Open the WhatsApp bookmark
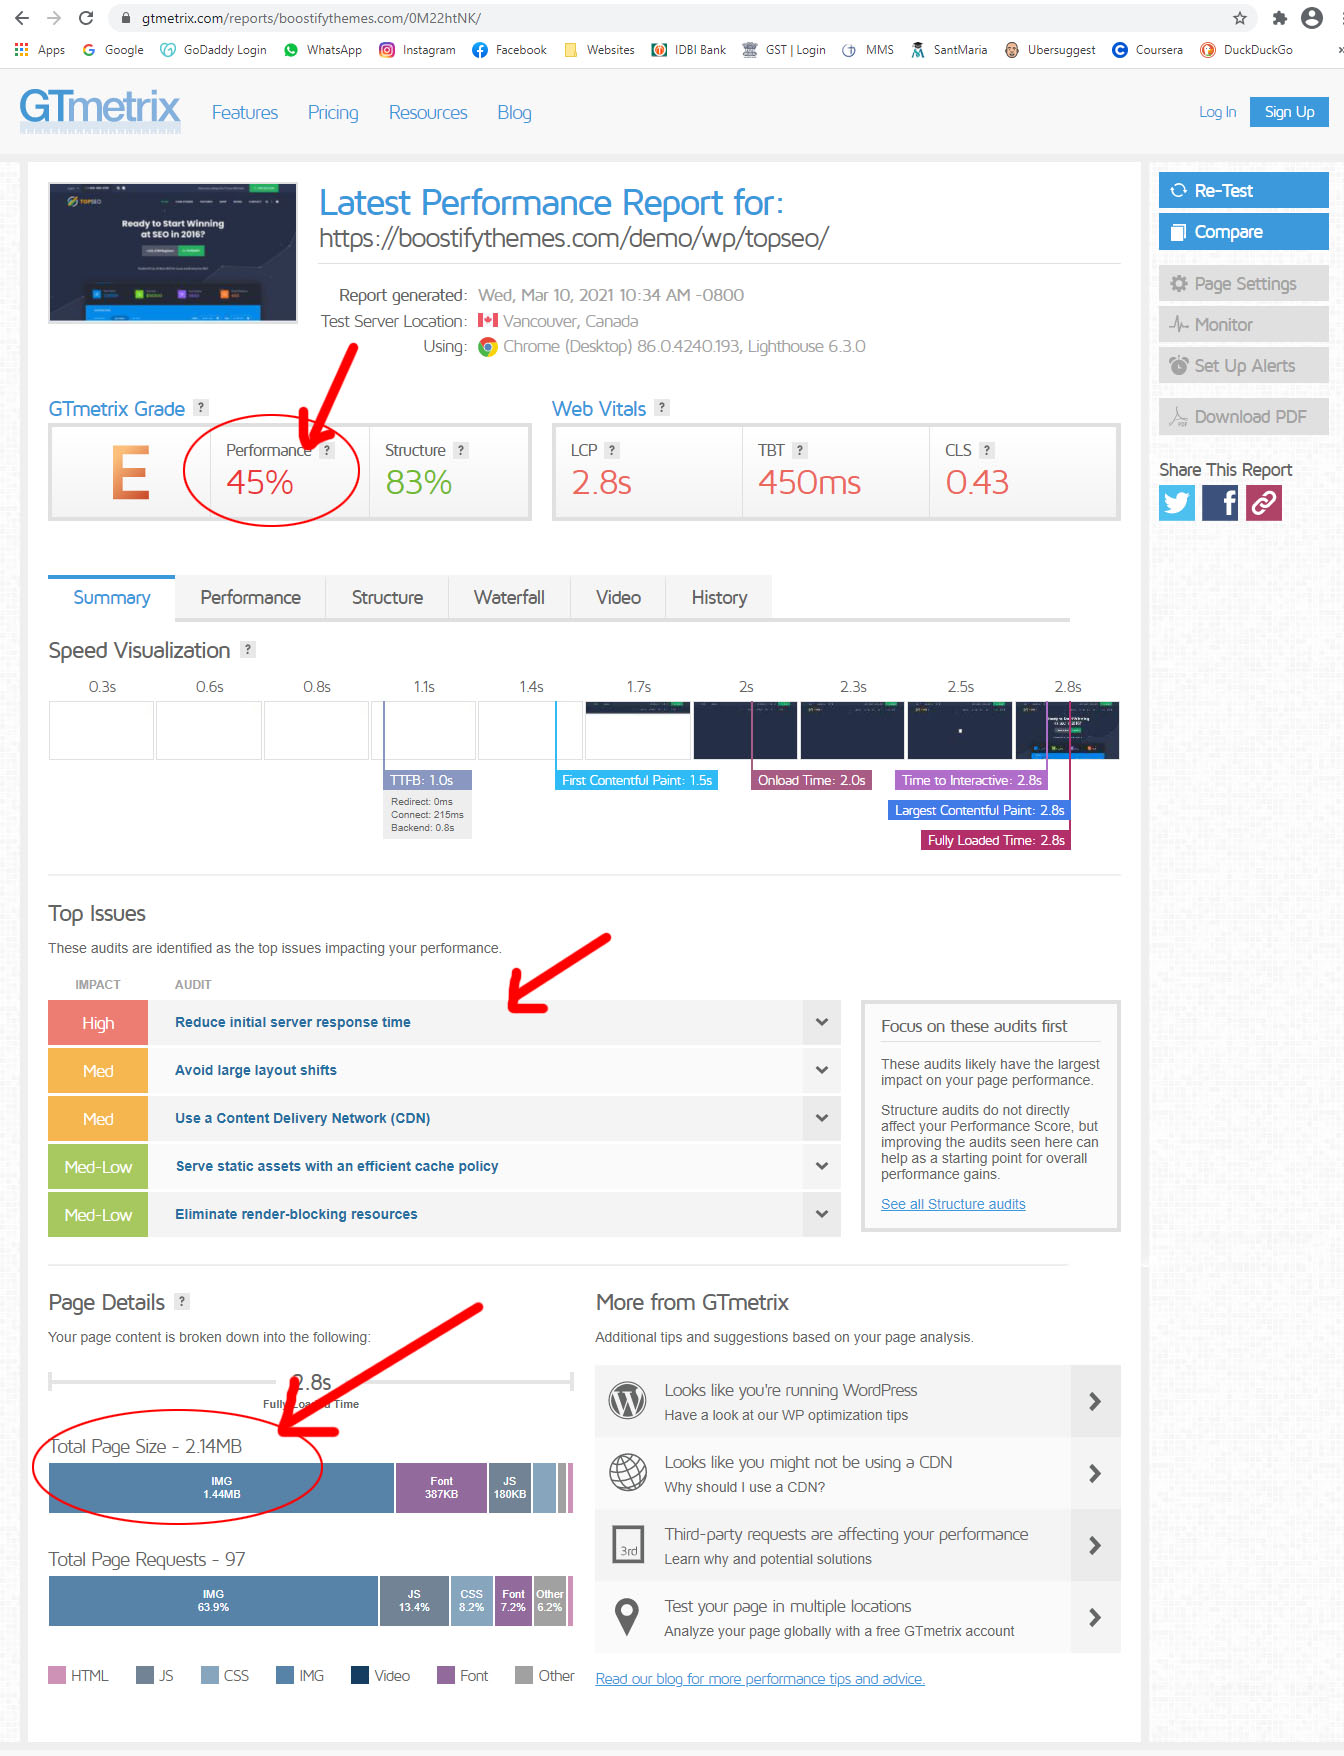1344x1756 pixels. coord(323,50)
